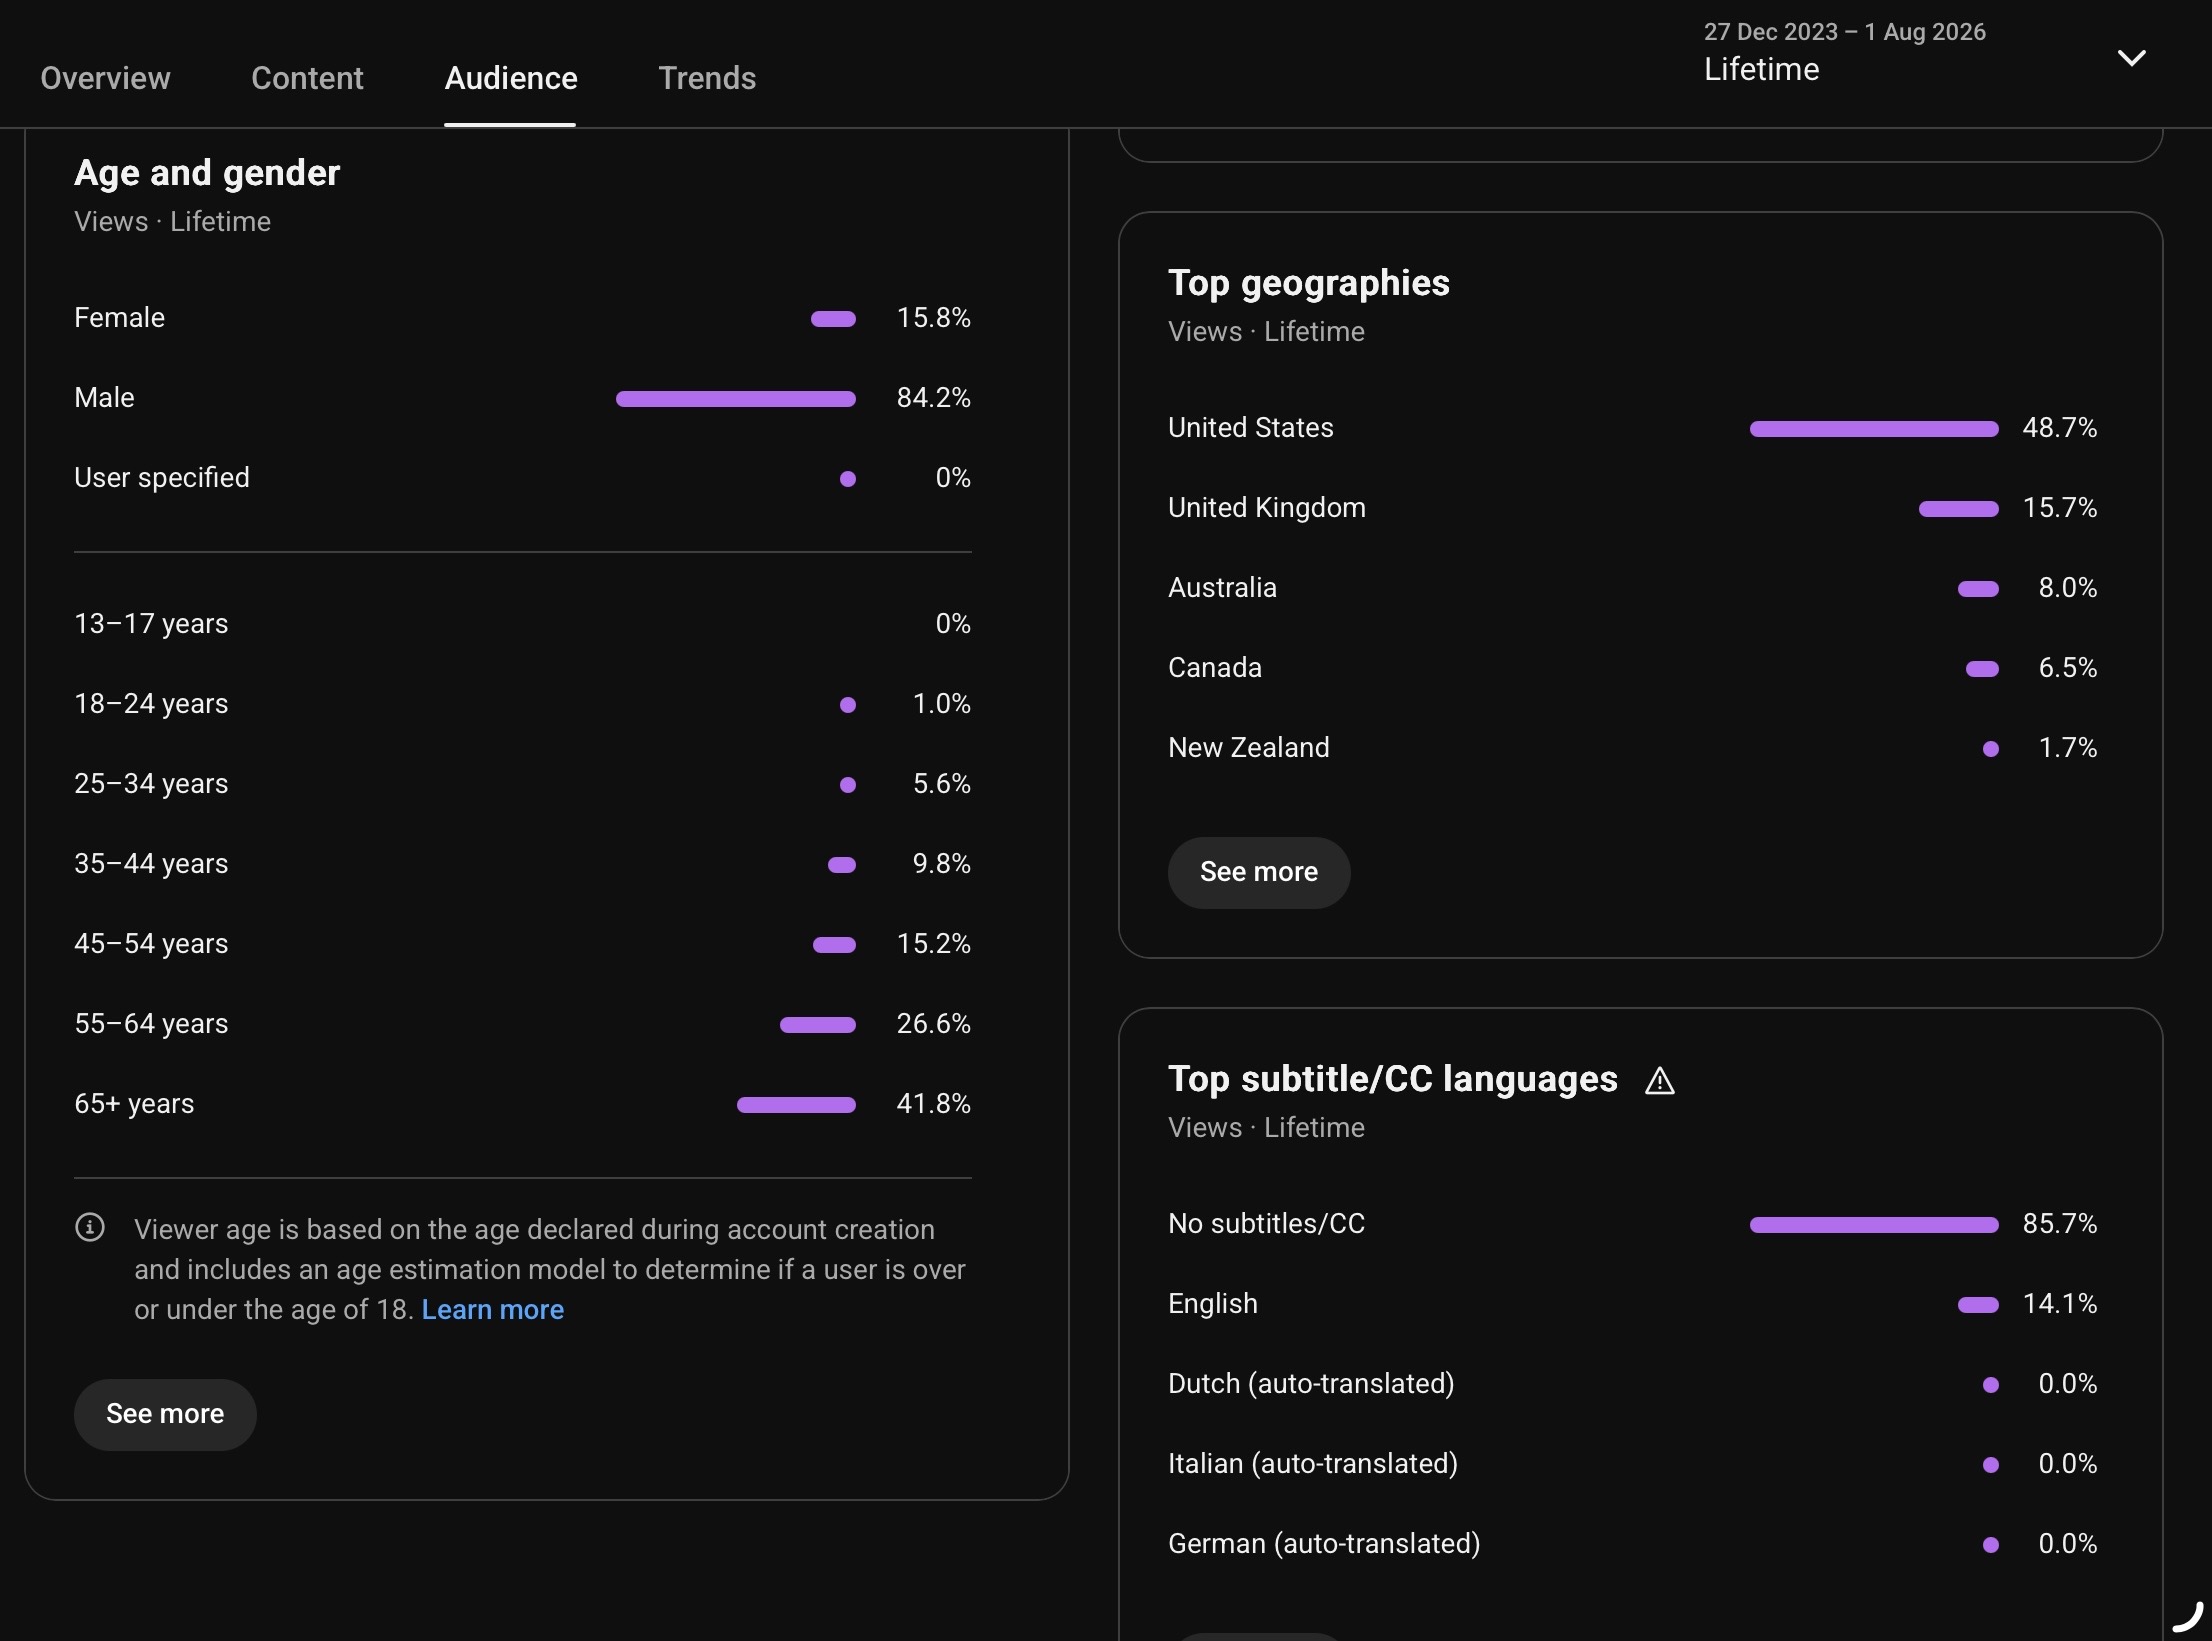
Task: Click the warning triangle beside subtitle languages
Action: point(1659,1080)
